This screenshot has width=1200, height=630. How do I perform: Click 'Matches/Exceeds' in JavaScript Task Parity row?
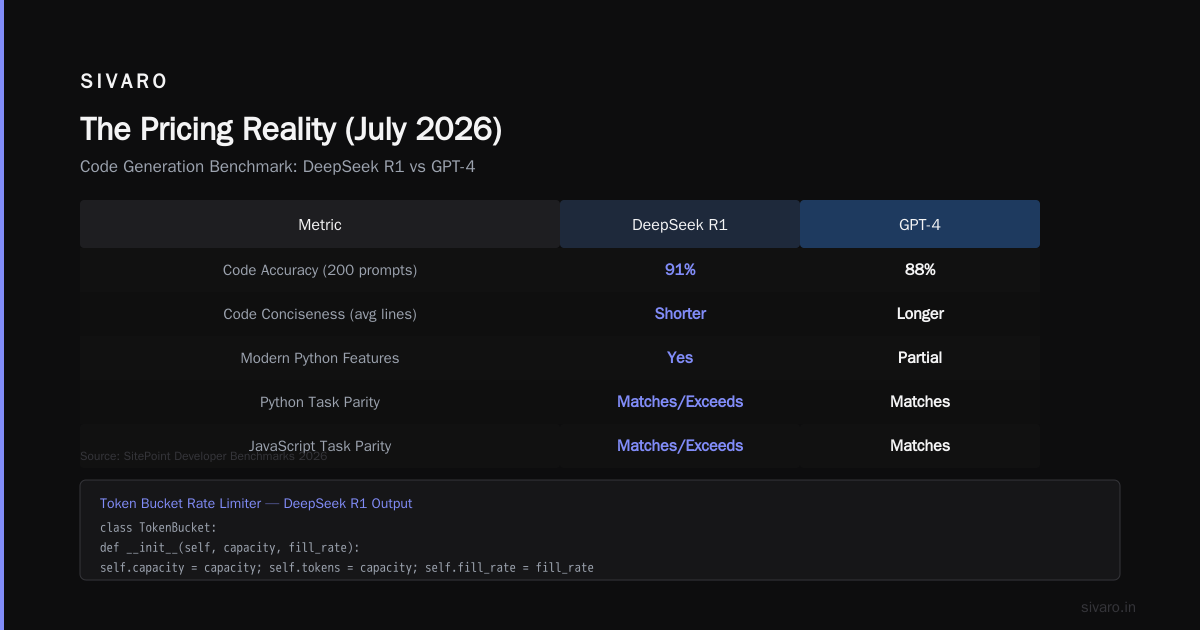pos(680,446)
